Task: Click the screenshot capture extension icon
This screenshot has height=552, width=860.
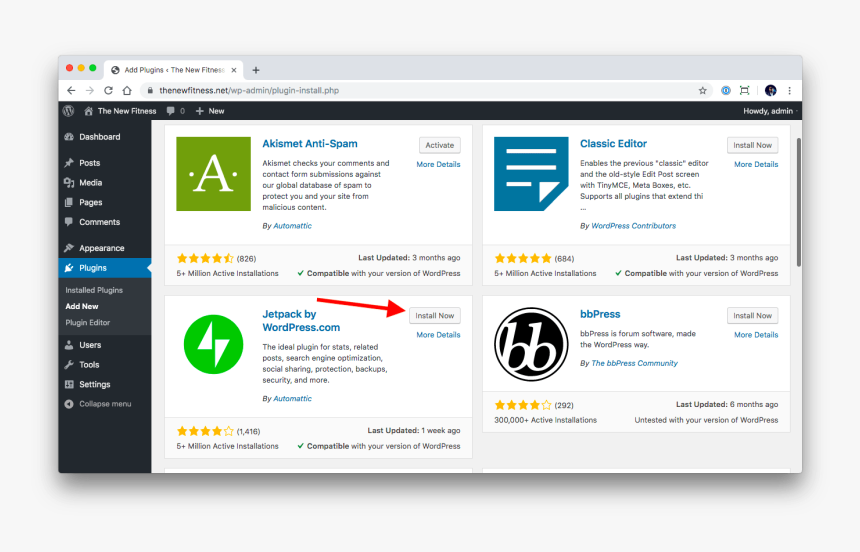Action: (x=744, y=91)
